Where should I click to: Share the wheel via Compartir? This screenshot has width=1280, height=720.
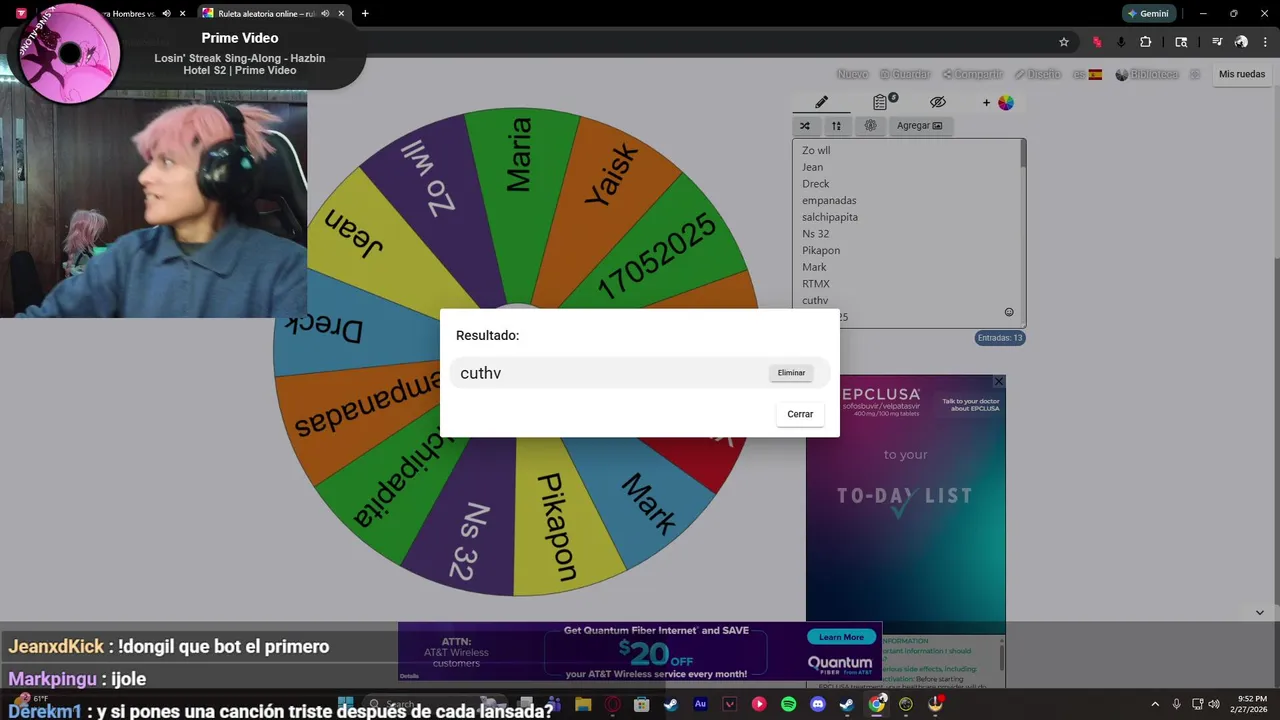pos(972,74)
